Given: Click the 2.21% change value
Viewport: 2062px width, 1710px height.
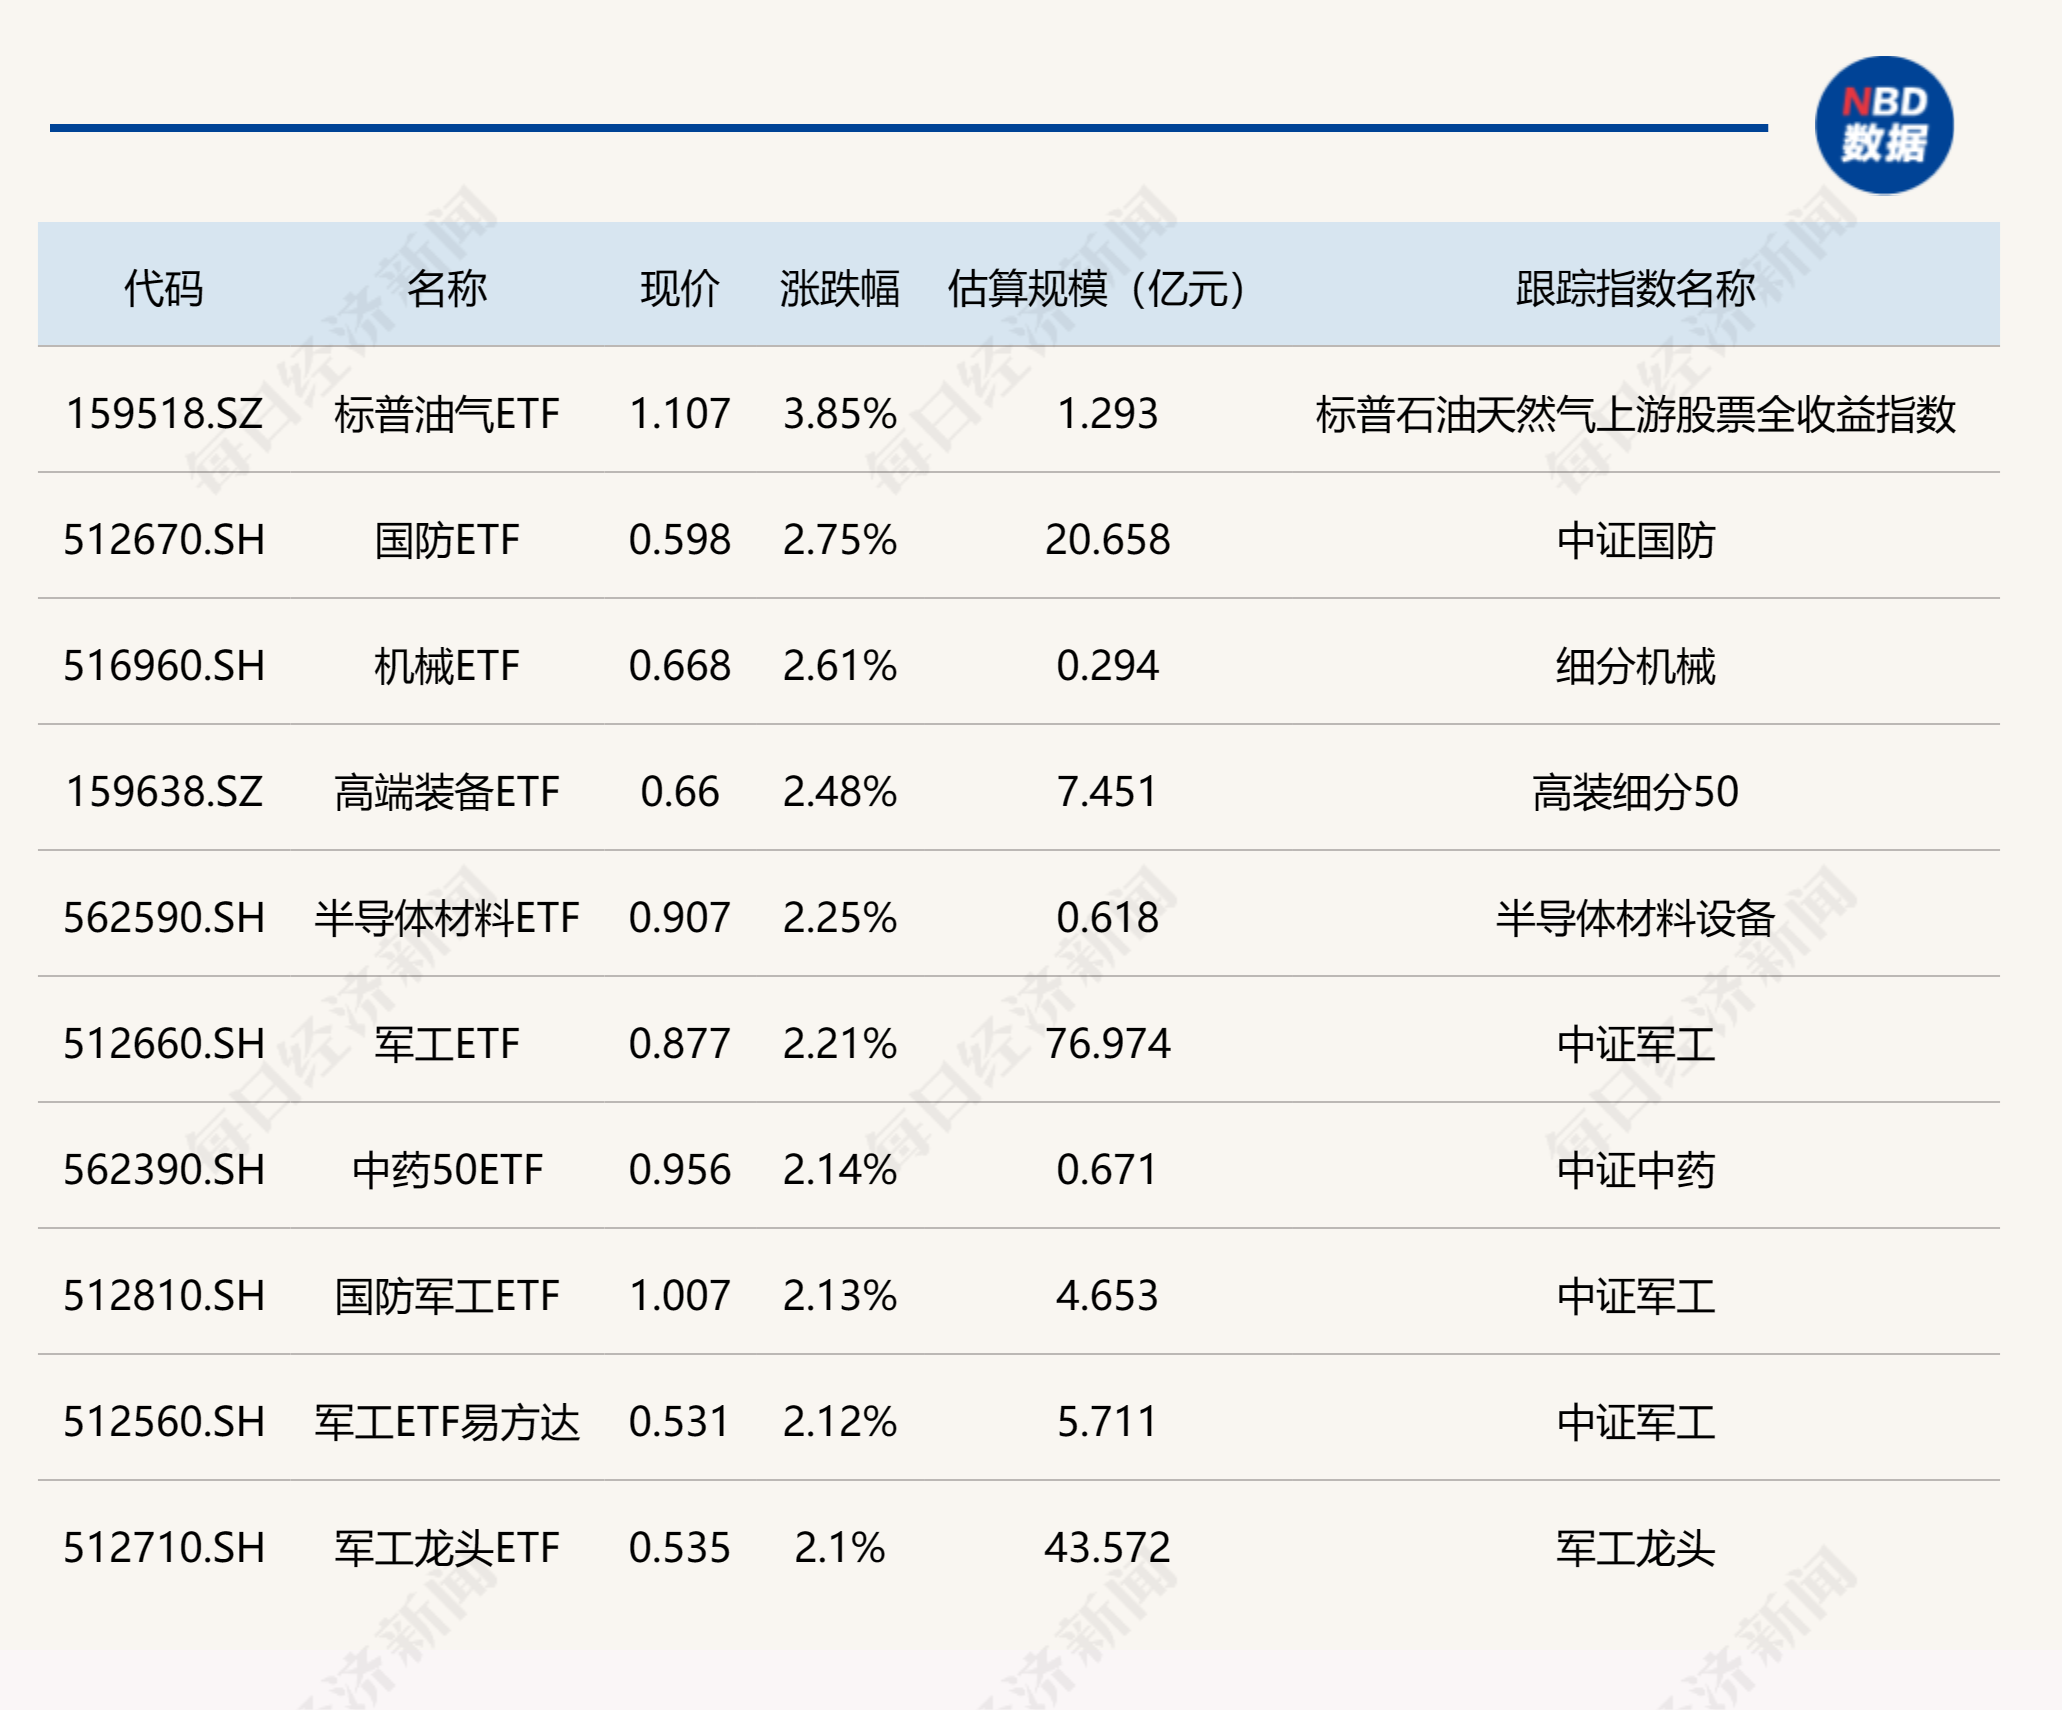Looking at the screenshot, I should (840, 1044).
